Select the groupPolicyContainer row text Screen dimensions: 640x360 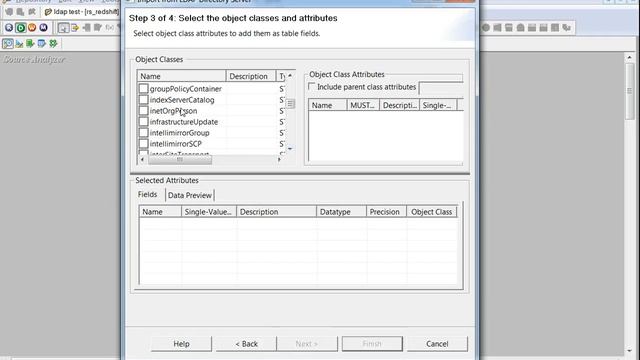186,89
